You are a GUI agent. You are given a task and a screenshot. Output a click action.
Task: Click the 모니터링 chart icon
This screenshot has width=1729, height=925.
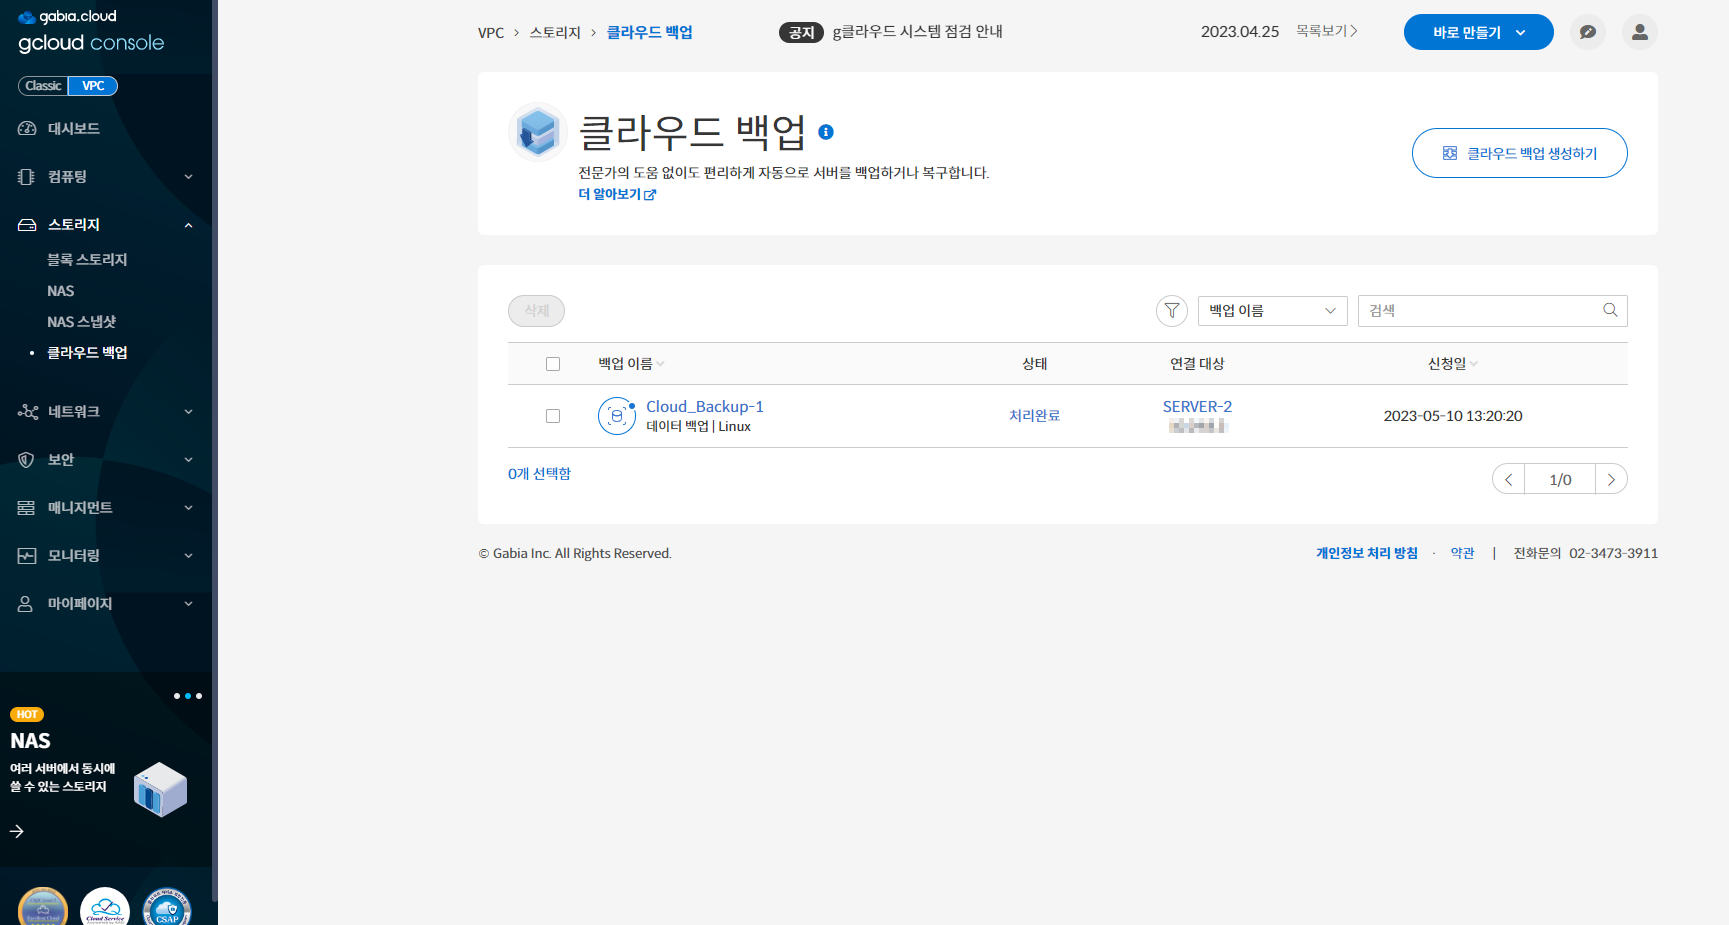pyautogui.click(x=27, y=556)
